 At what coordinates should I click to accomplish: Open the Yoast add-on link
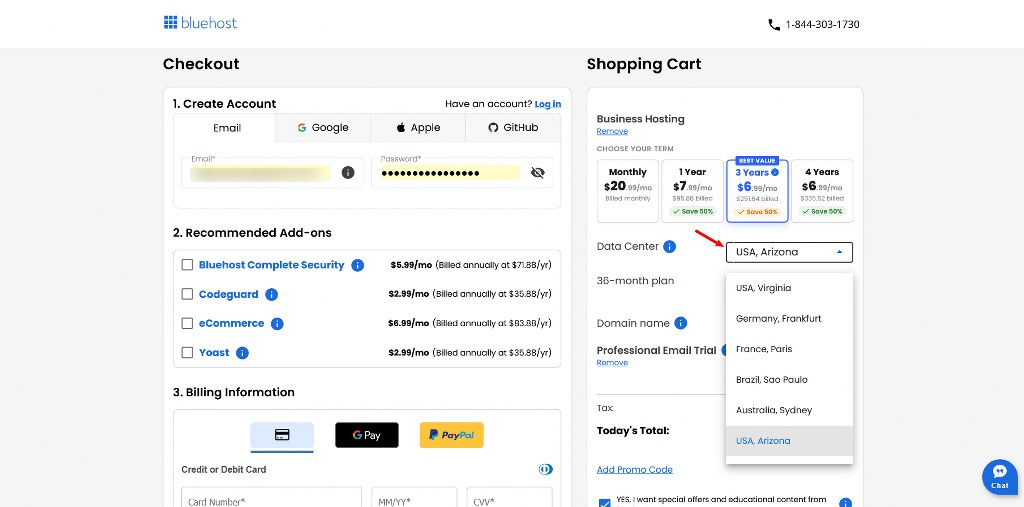pos(214,353)
